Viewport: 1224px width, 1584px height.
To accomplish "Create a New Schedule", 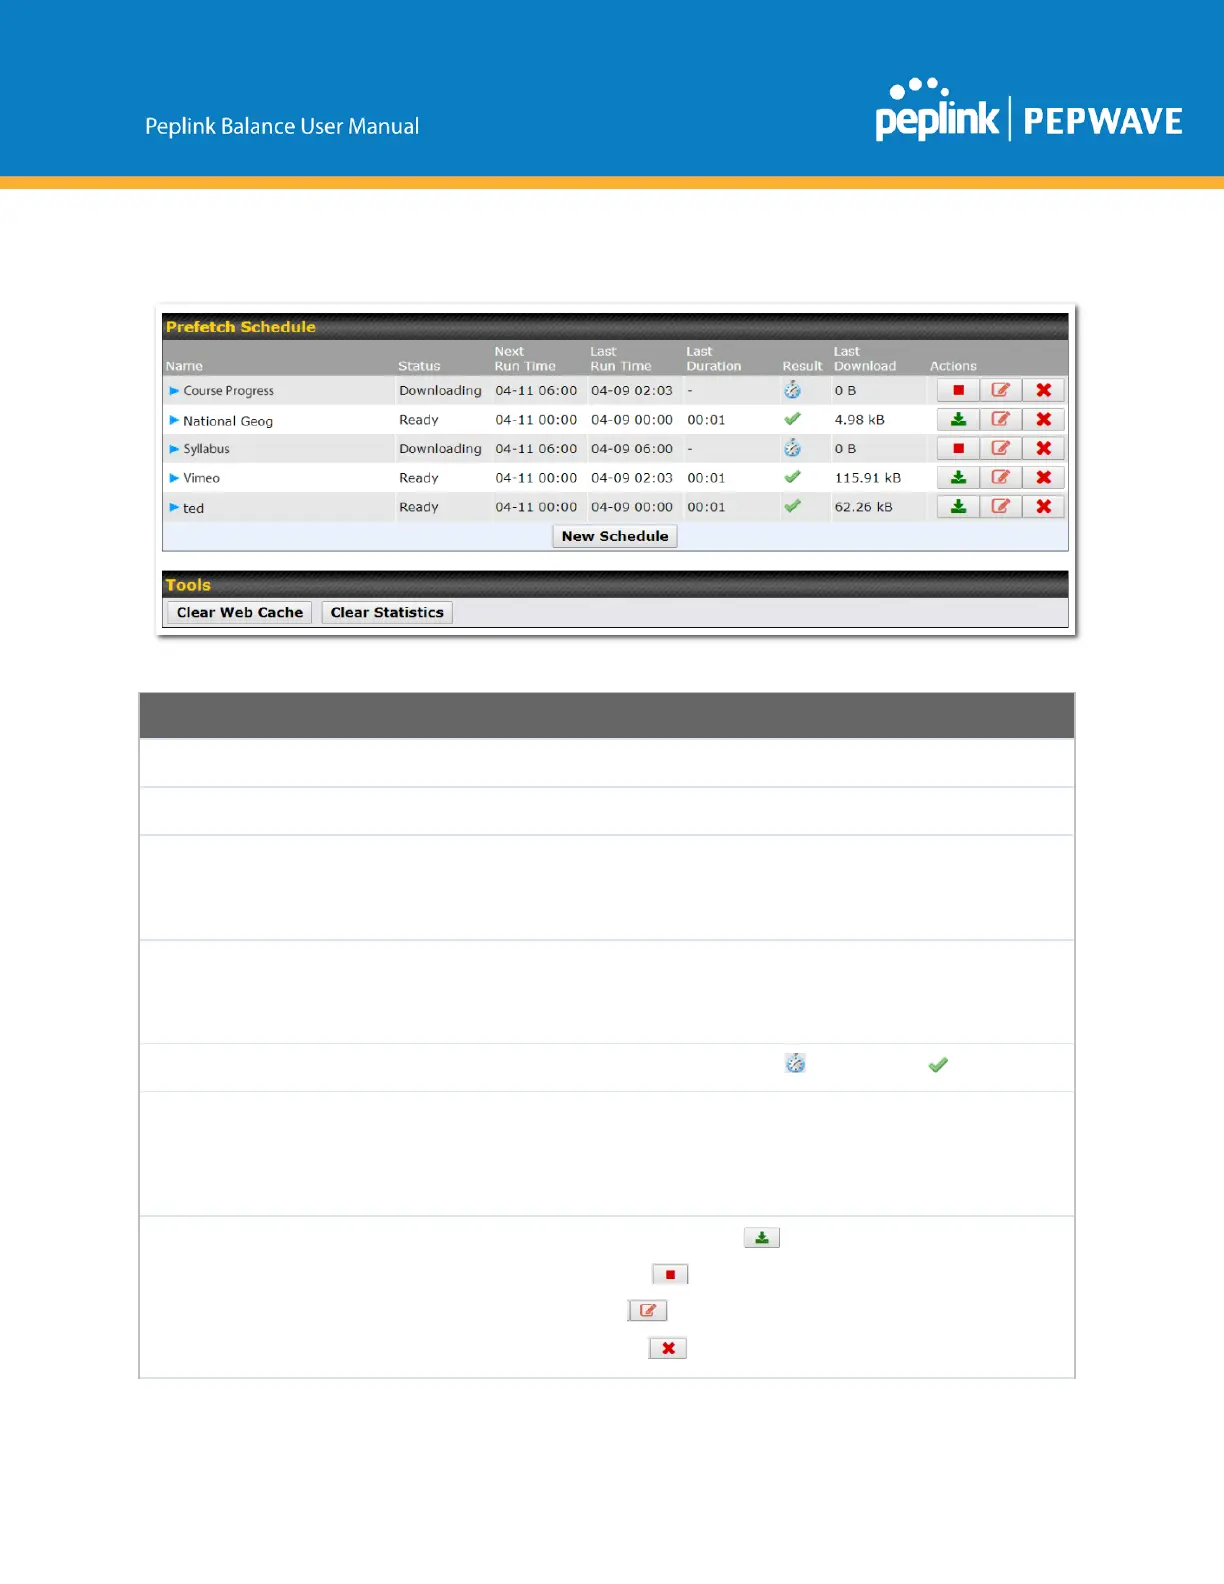I will [x=615, y=536].
